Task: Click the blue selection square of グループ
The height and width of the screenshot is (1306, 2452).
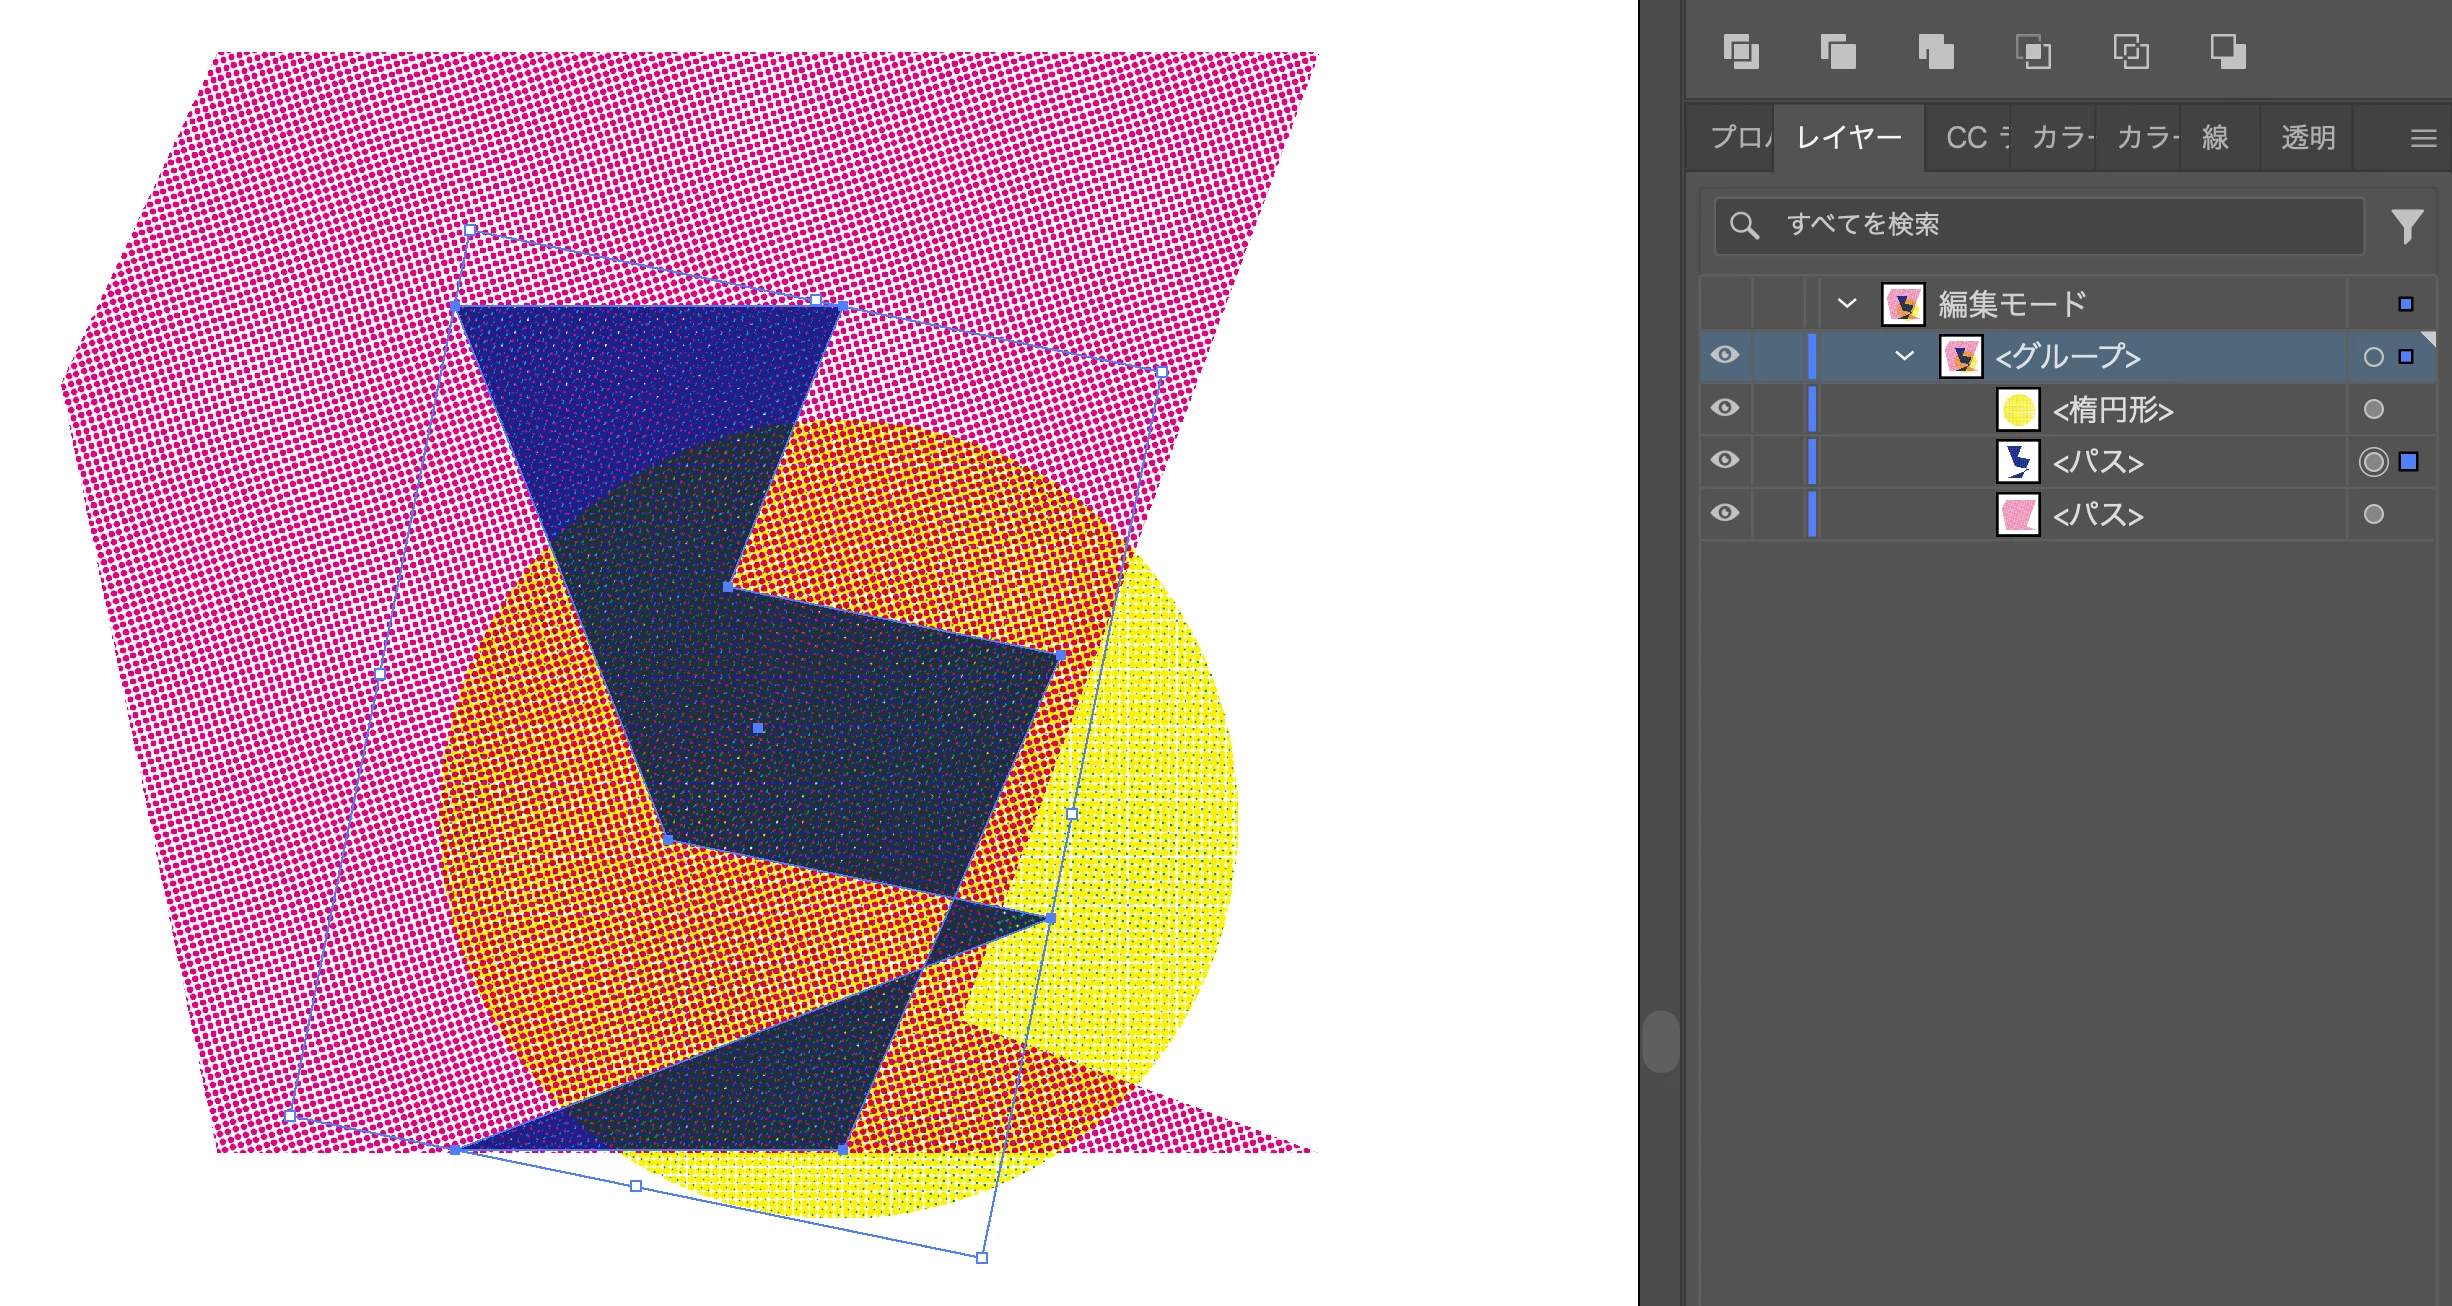Action: (x=2406, y=357)
